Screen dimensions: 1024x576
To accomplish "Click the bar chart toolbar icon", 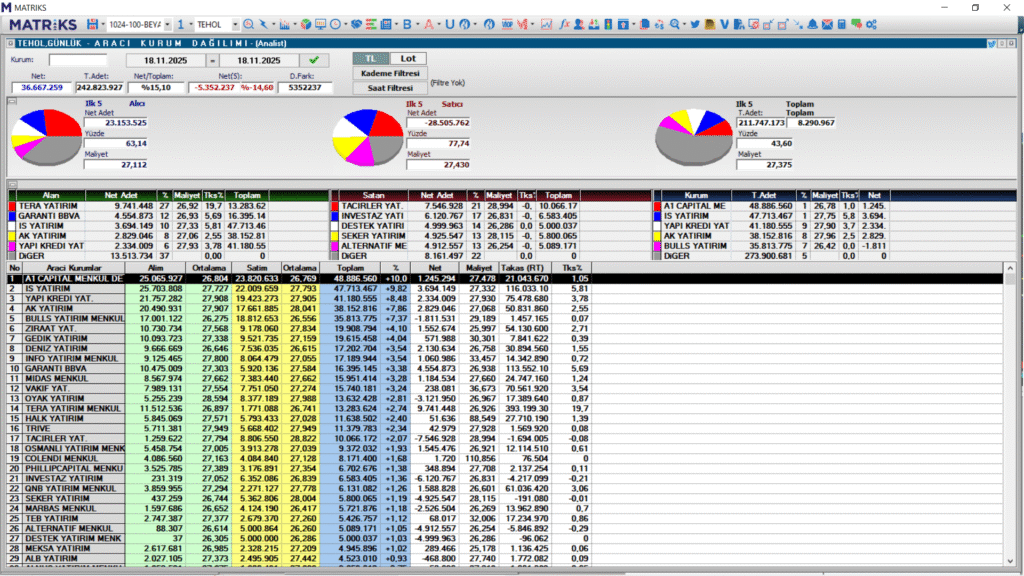I will 285,24.
